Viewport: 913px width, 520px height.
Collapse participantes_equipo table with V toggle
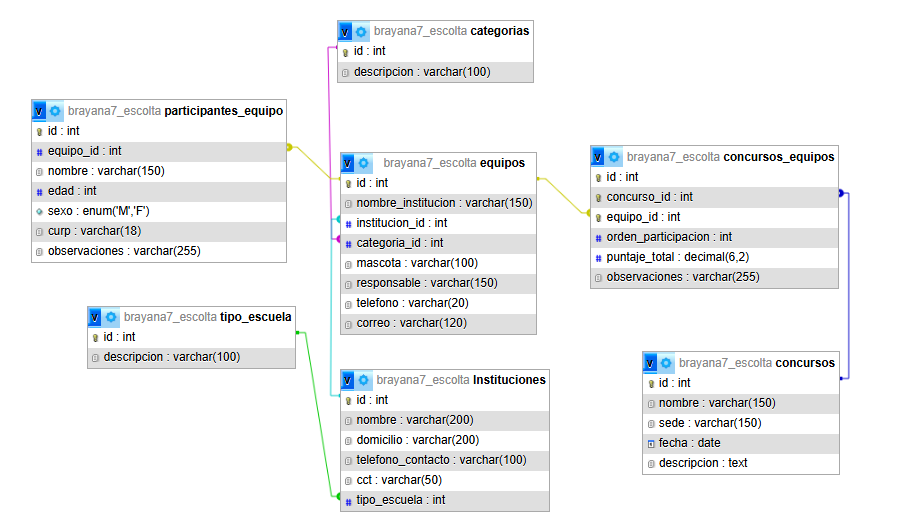40,111
